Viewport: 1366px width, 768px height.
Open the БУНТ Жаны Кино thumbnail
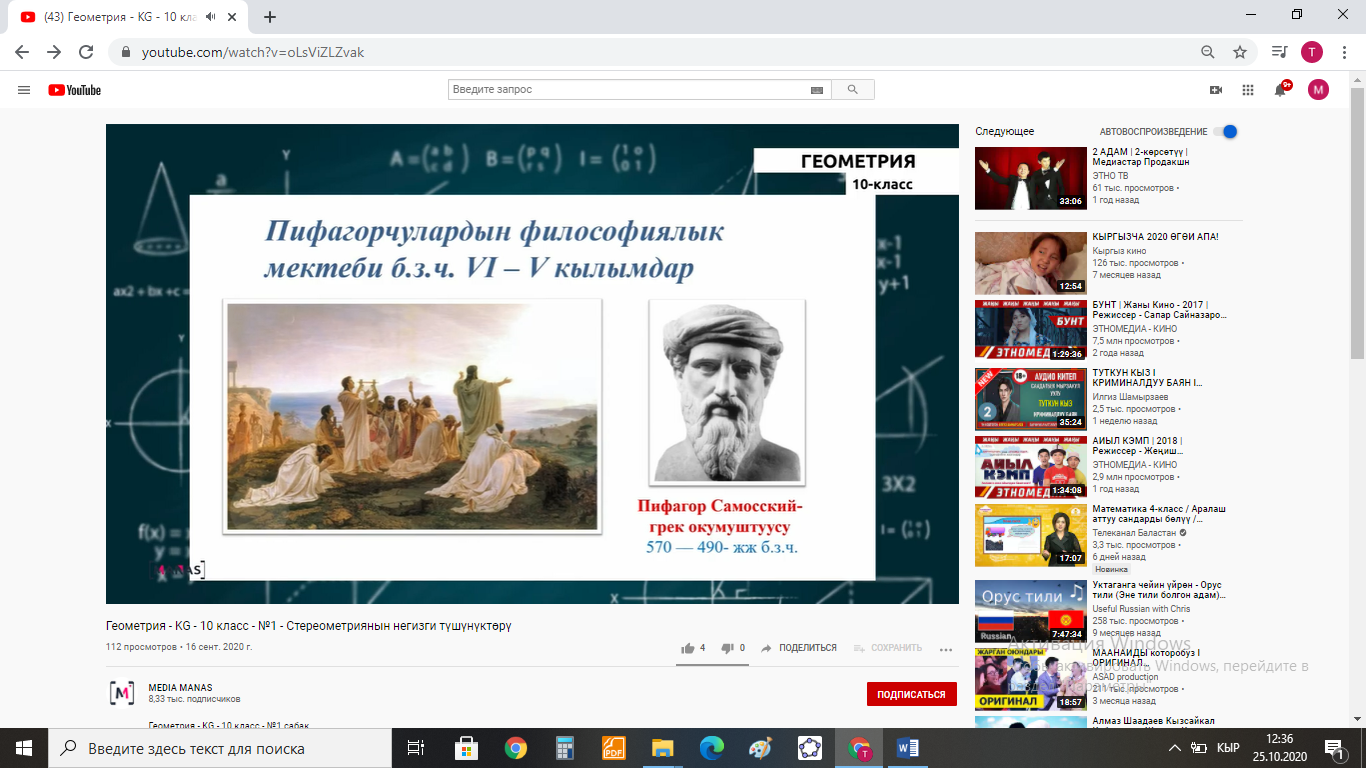tap(1030, 330)
